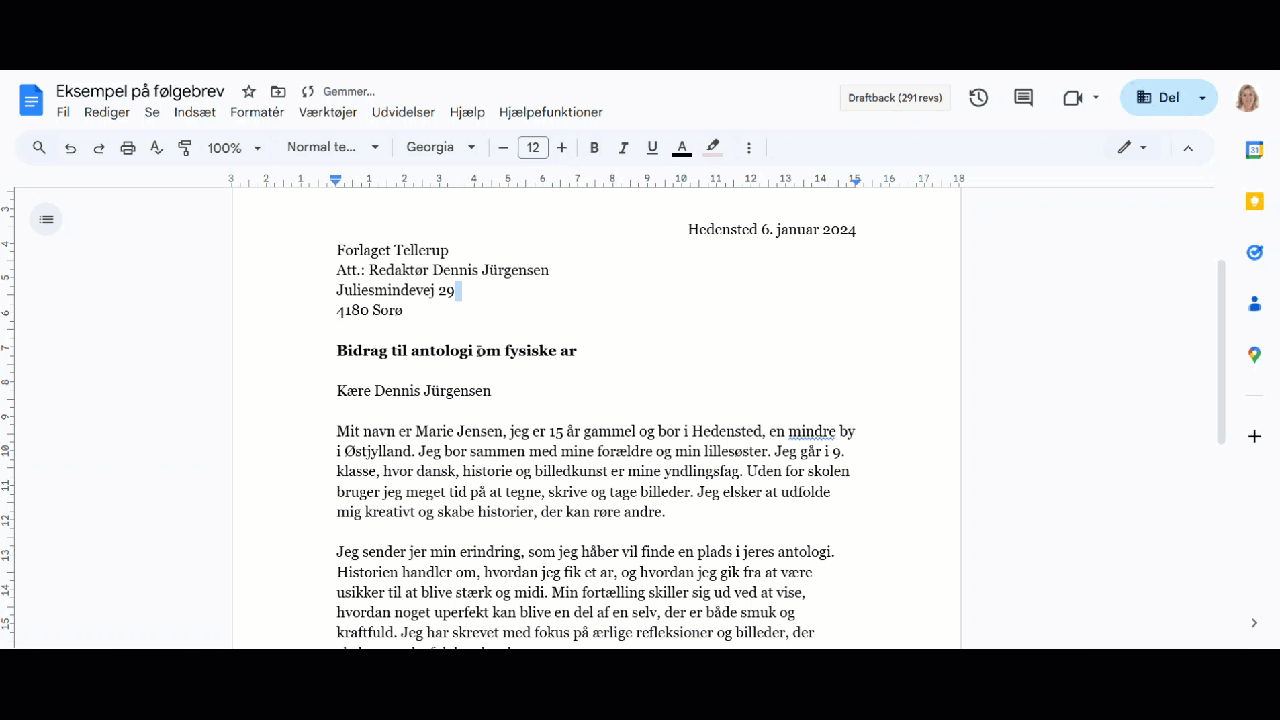Open the Georgia font dropdown
This screenshot has height=720, width=1280.
pos(441,148)
